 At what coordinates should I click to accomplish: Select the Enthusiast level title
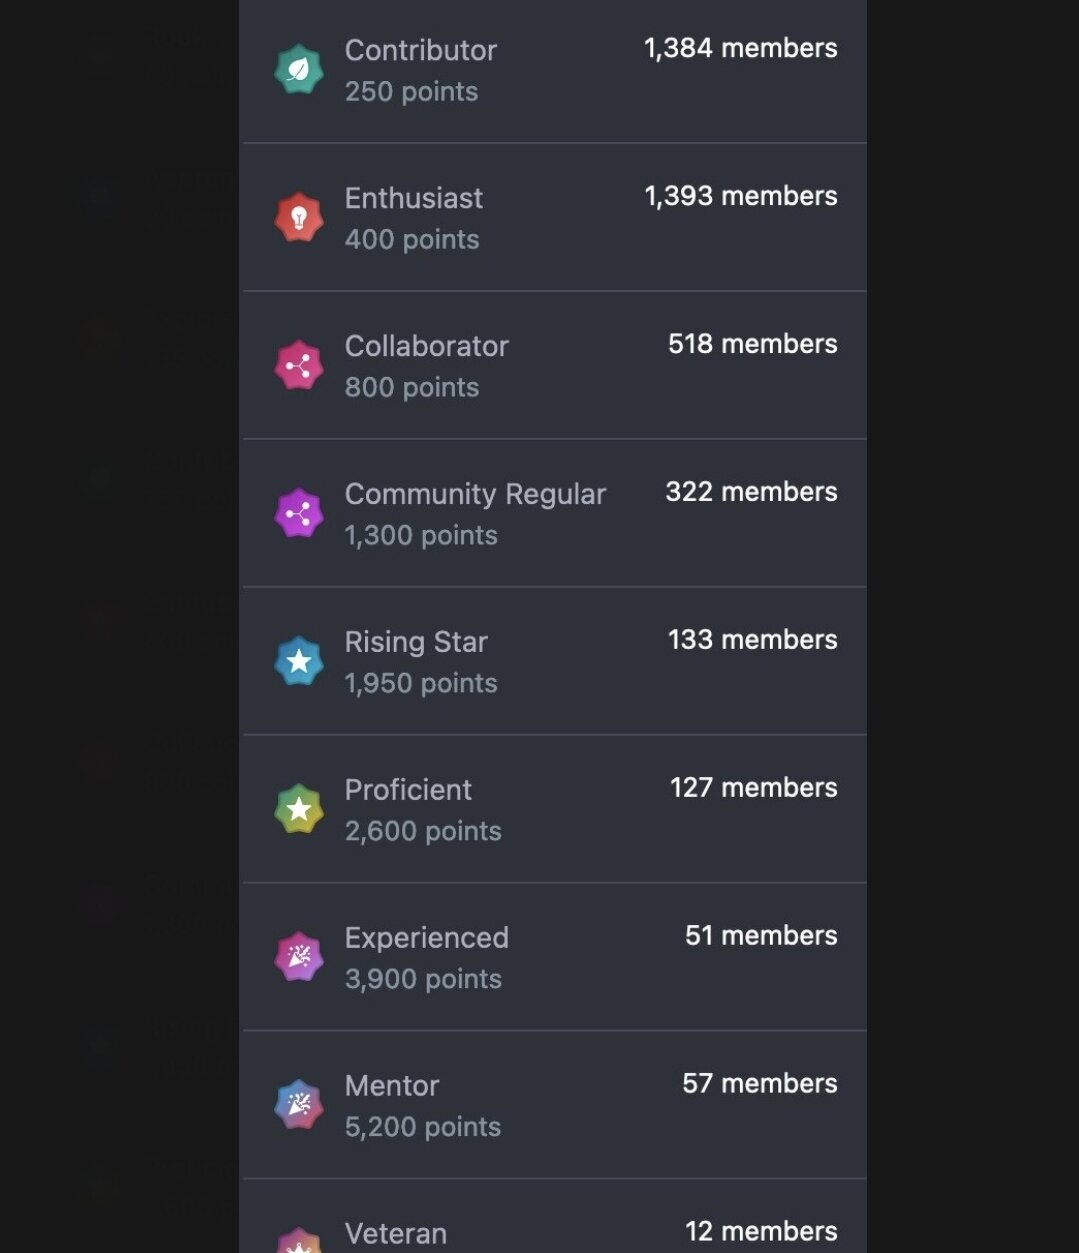pyautogui.click(x=413, y=198)
